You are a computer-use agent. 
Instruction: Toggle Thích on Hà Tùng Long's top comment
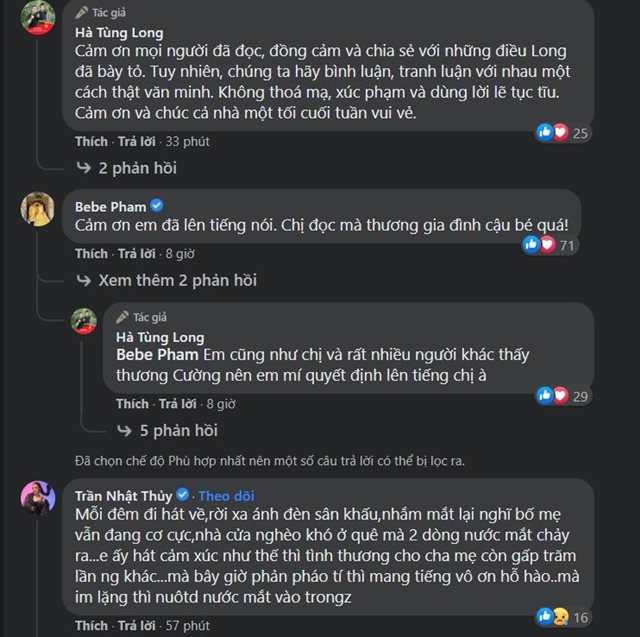coord(91,142)
